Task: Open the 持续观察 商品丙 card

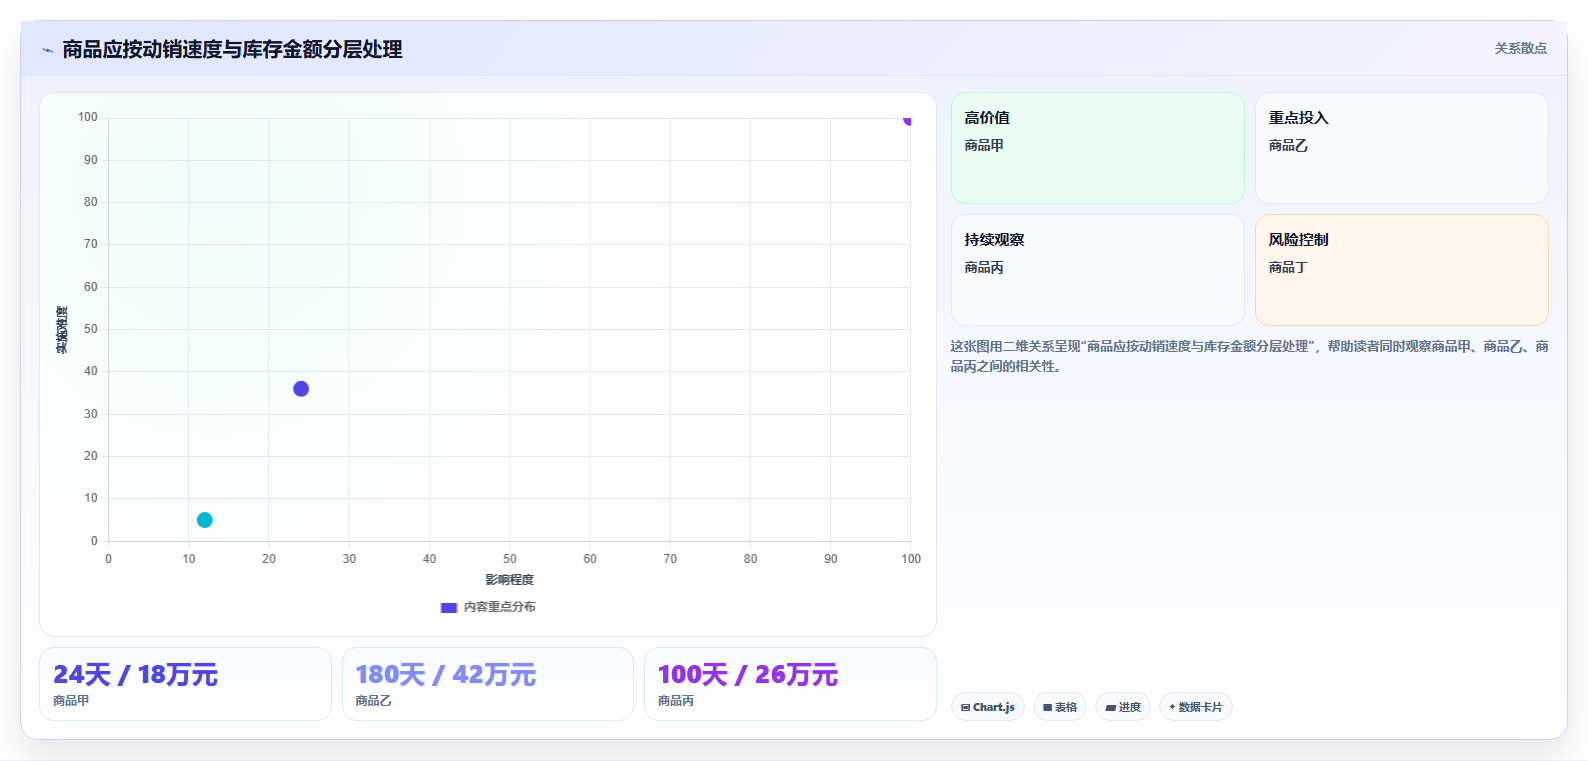Action: point(1097,270)
